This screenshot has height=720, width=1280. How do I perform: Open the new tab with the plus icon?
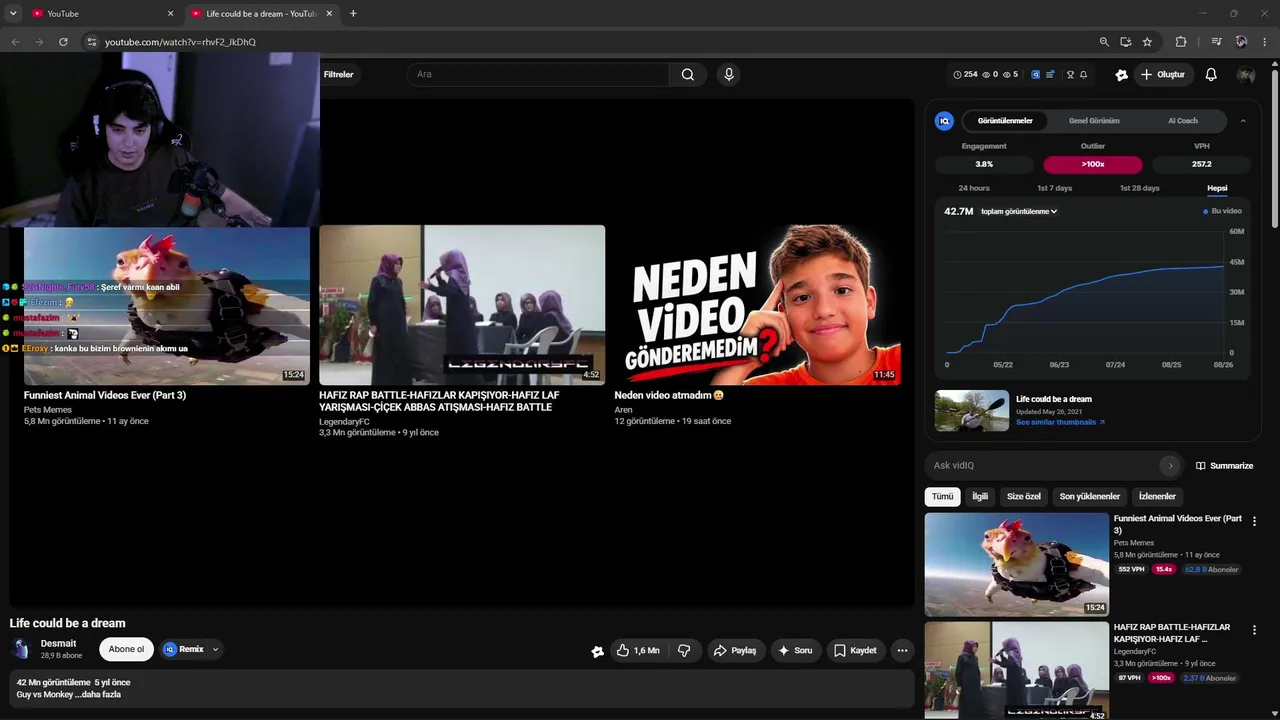353,14
